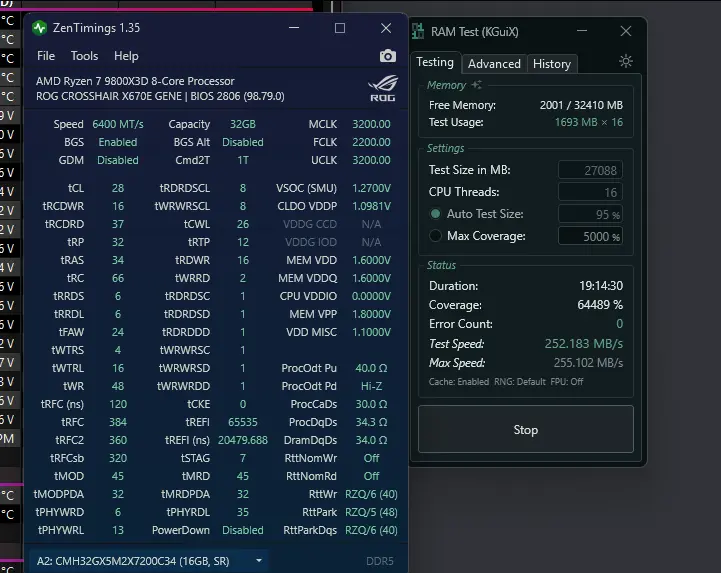Switch to the Advanced tab
Viewport: 721px width, 573px height.
tap(494, 63)
